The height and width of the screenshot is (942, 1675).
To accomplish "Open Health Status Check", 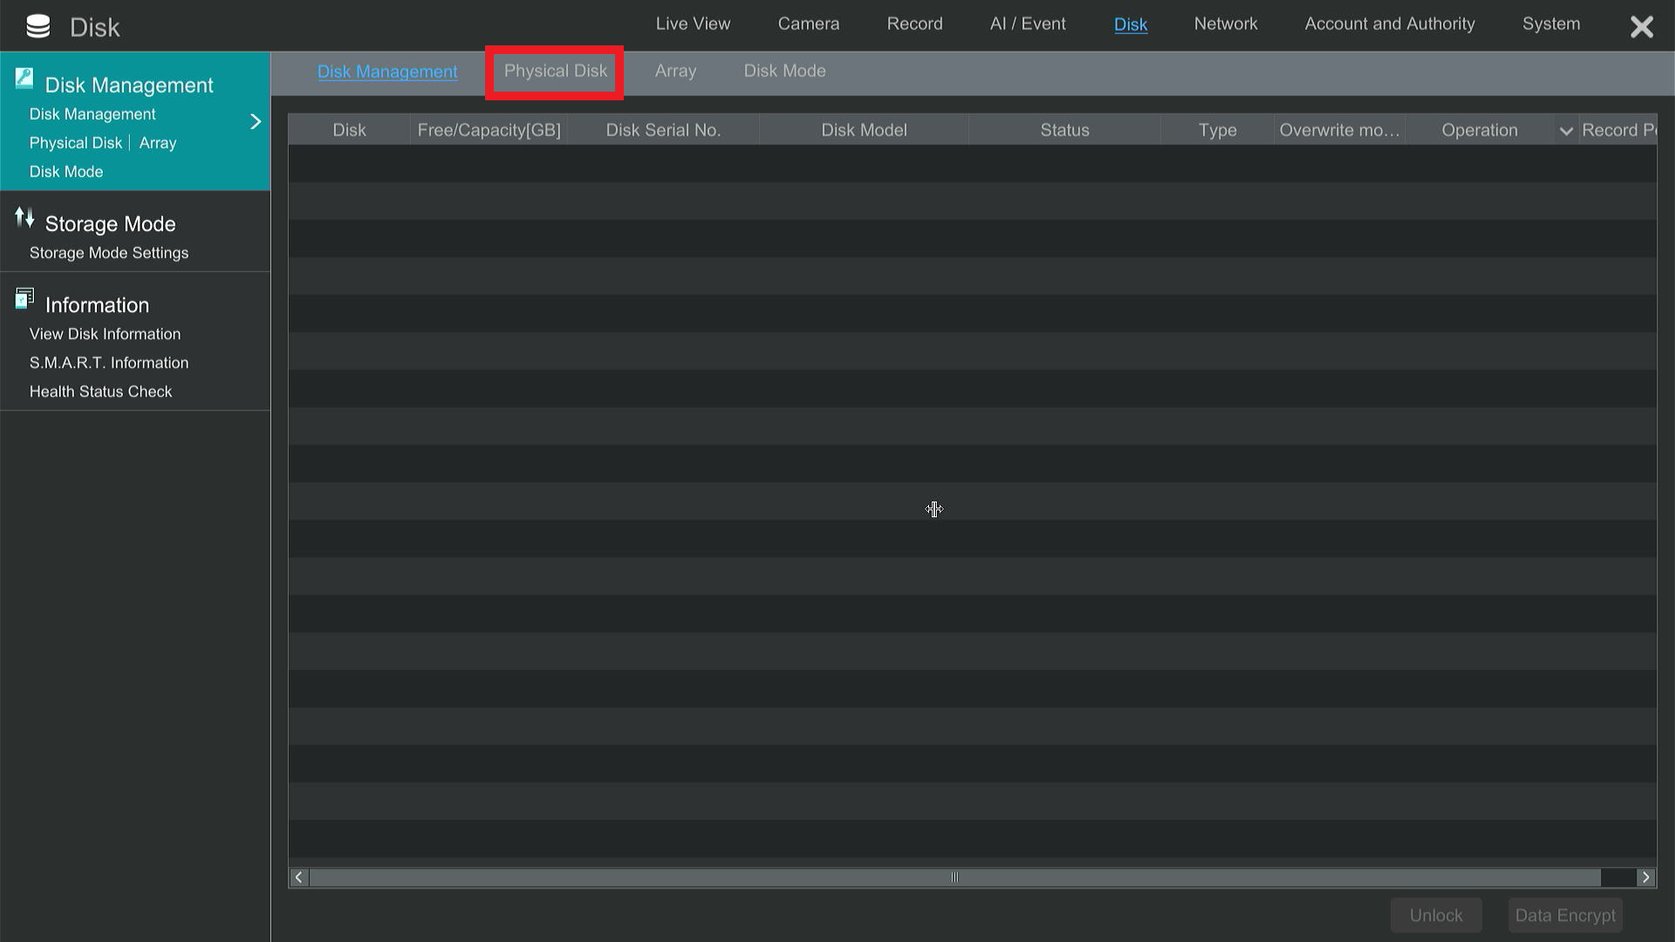I will (100, 391).
